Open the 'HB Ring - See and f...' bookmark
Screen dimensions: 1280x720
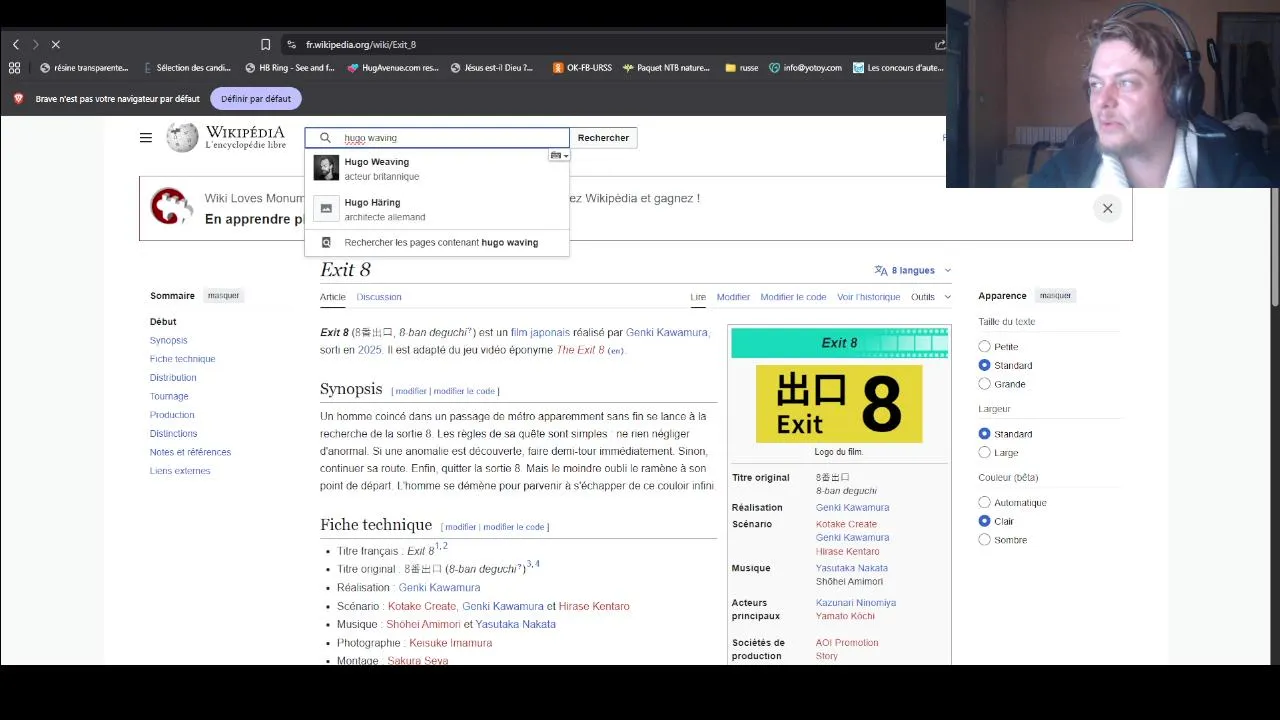[x=290, y=68]
